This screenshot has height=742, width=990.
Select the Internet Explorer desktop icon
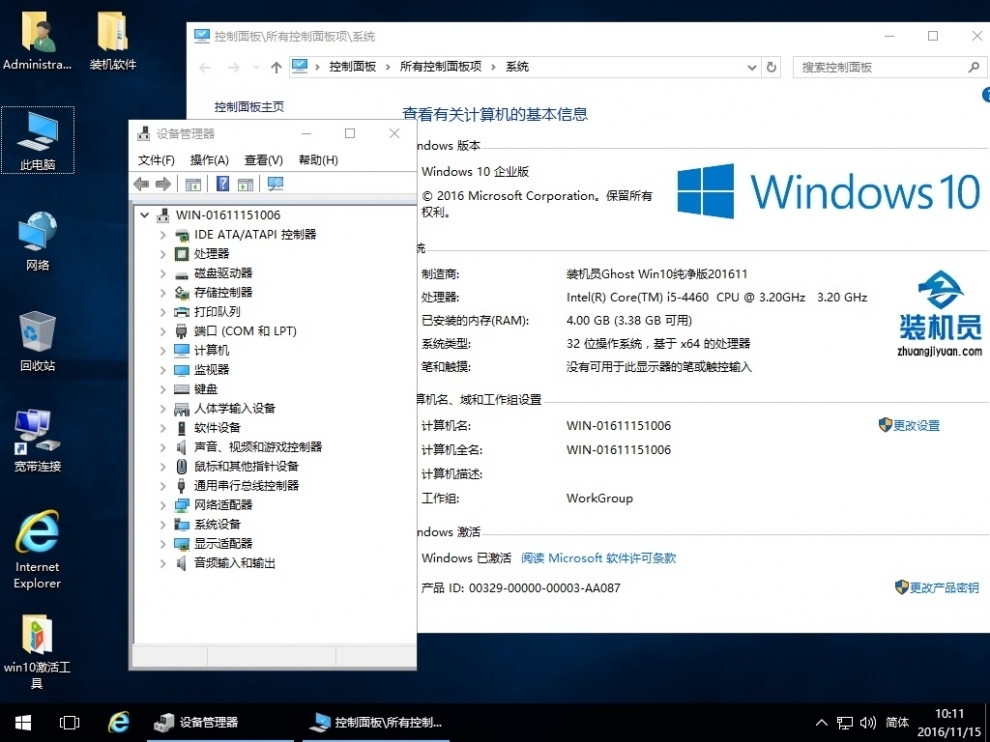pos(38,549)
